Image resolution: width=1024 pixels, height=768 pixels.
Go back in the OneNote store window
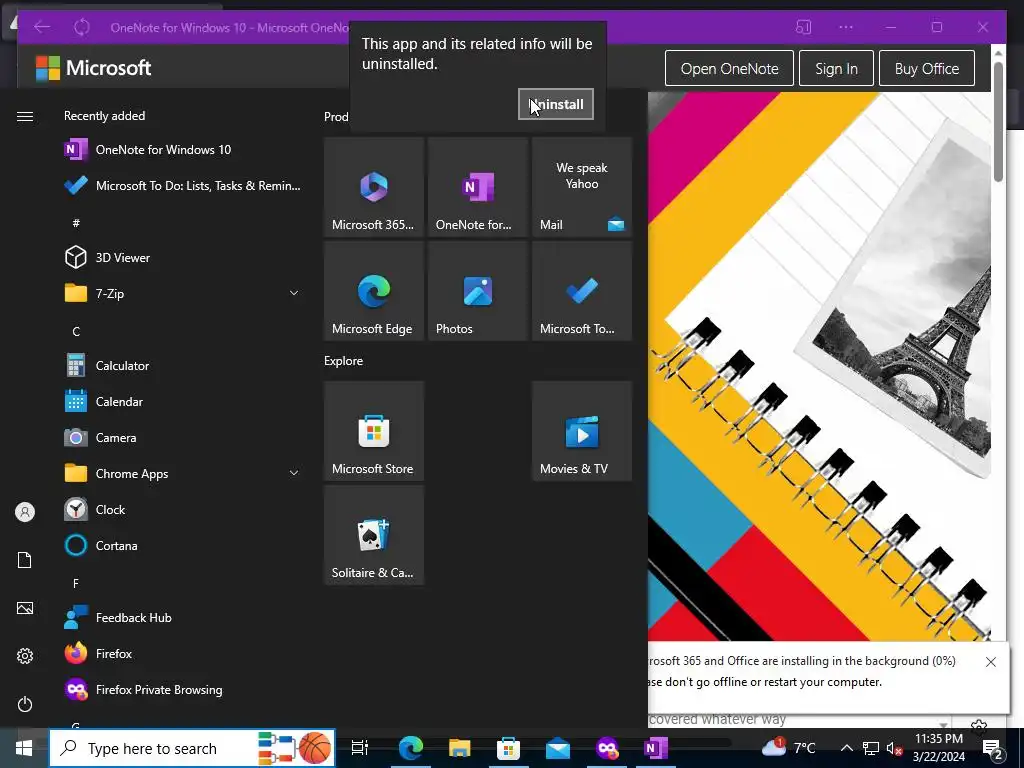(x=42, y=27)
